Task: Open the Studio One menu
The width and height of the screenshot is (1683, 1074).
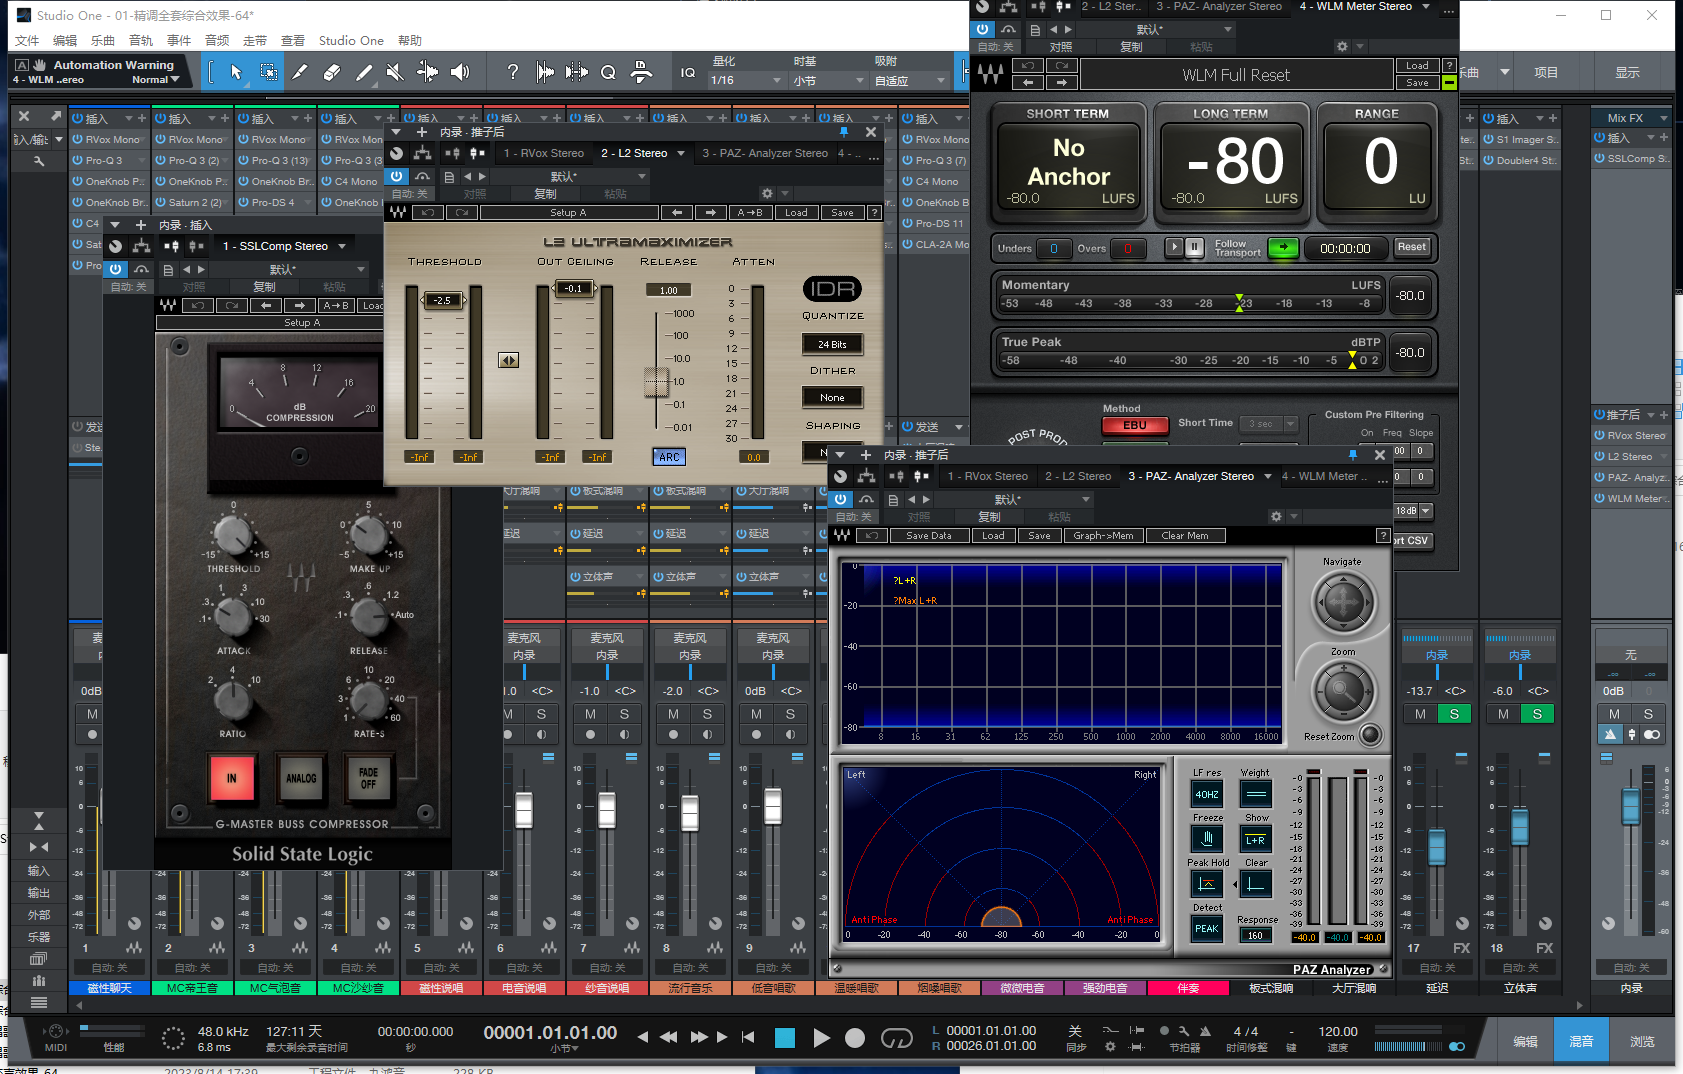Action: 351,41
